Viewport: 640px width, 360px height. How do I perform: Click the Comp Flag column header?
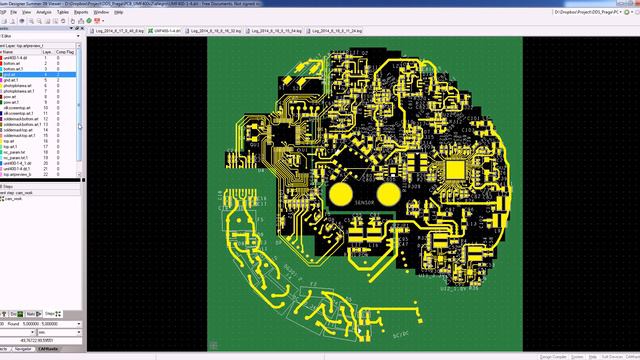pos(65,52)
